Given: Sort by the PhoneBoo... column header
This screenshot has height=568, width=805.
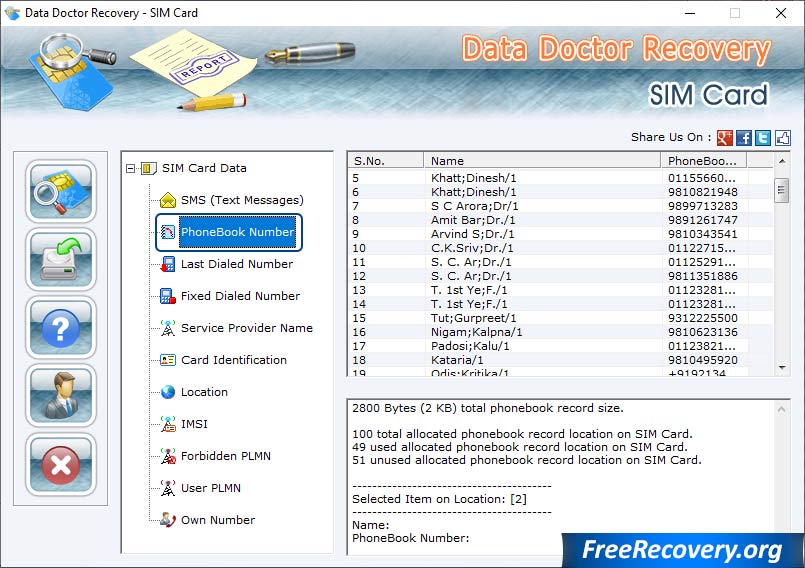Looking at the screenshot, I should 704,161.
